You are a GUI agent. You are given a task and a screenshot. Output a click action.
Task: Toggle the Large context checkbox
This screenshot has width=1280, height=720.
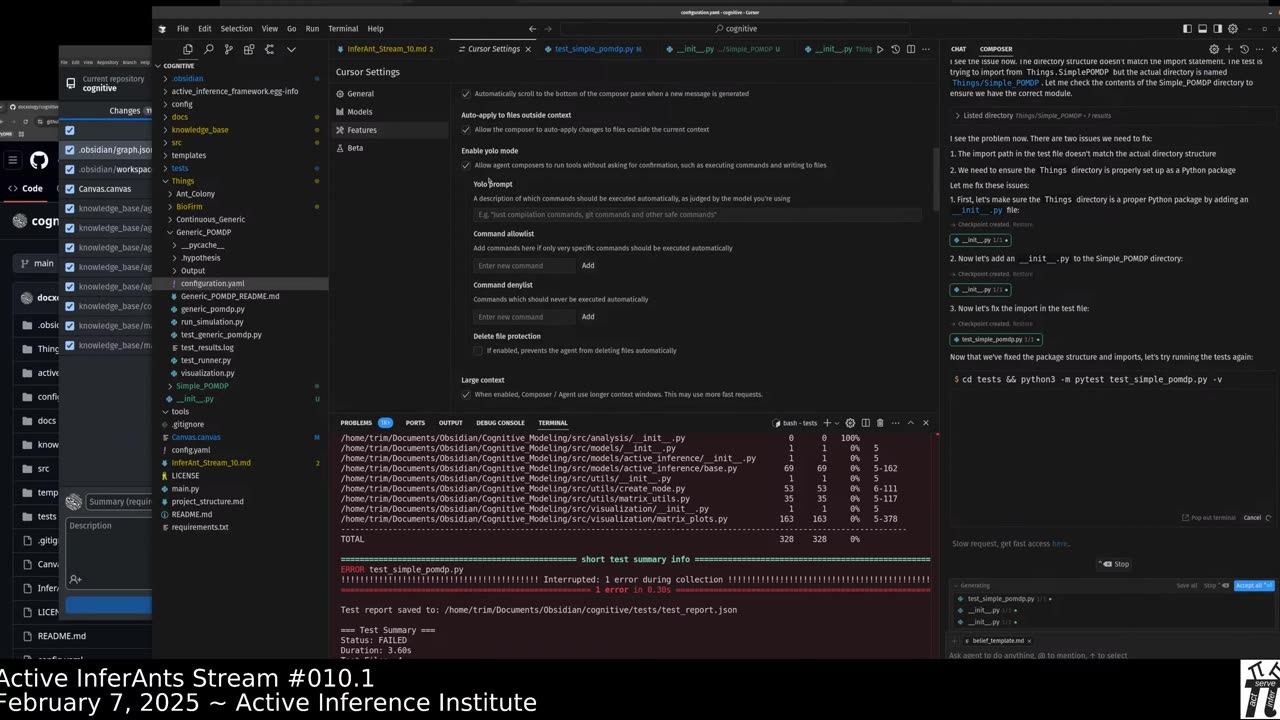pyautogui.click(x=465, y=395)
